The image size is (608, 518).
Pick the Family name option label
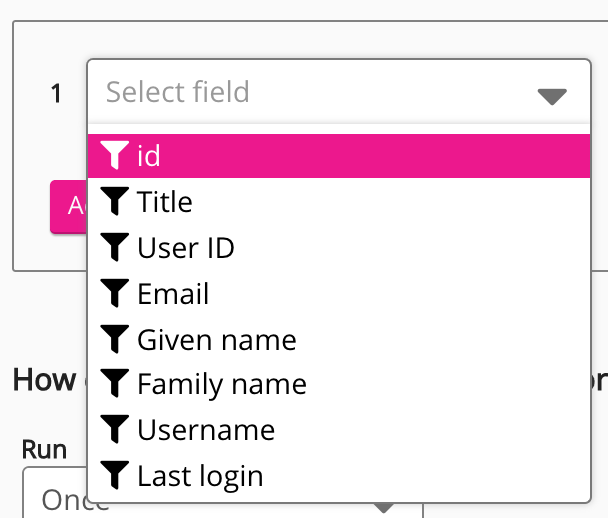[x=222, y=384]
